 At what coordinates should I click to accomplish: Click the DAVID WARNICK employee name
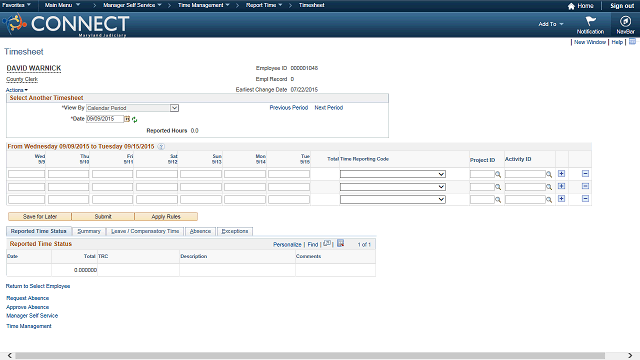point(33,68)
